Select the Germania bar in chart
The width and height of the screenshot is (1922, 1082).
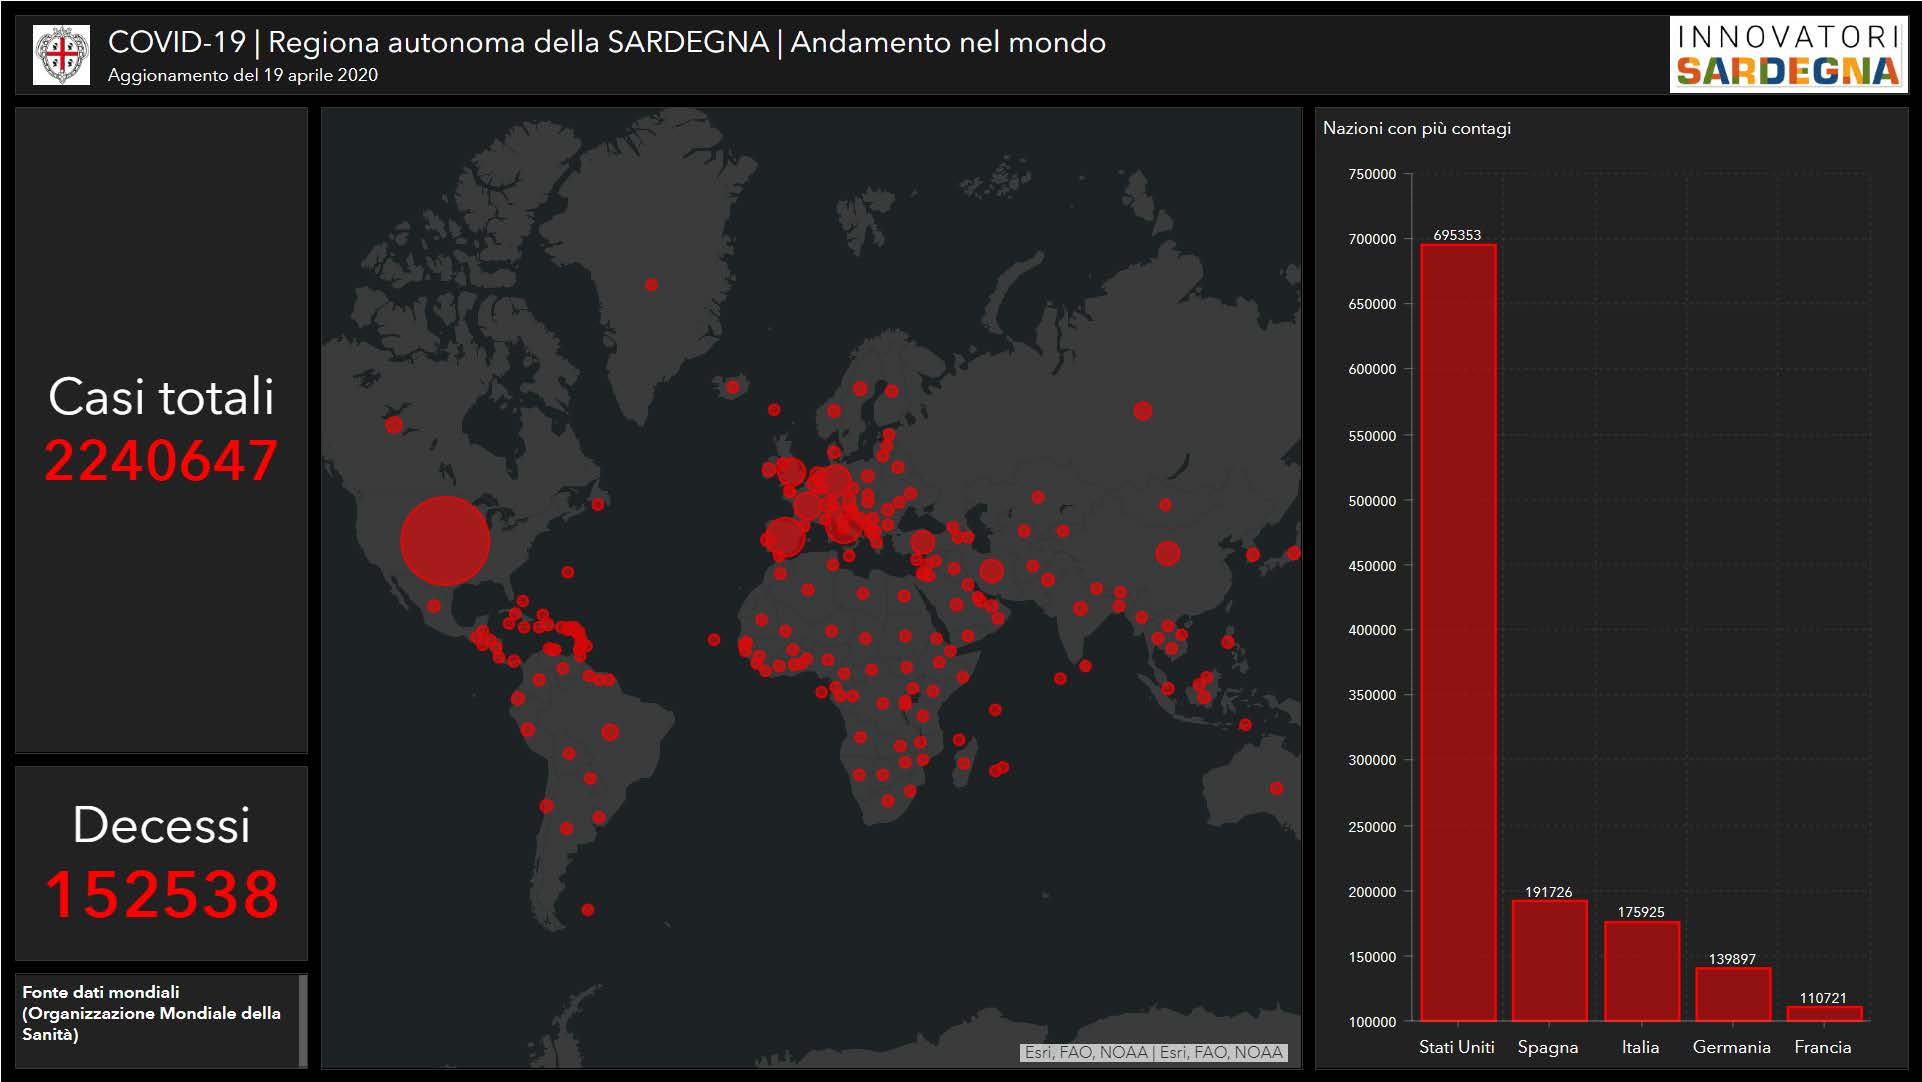click(x=1732, y=993)
